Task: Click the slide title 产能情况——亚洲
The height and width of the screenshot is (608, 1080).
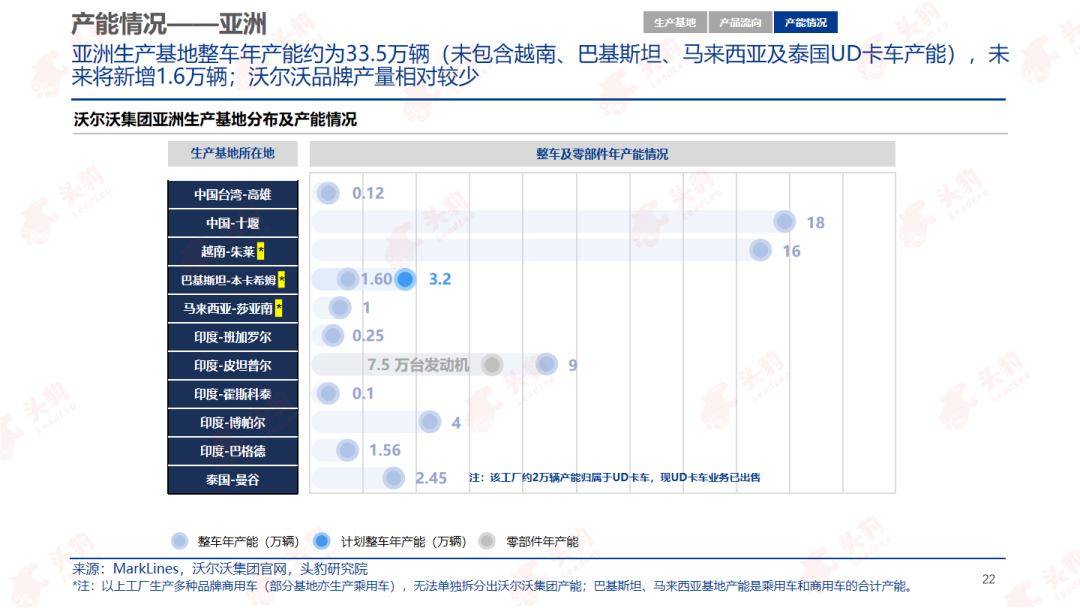Action: 169,23
